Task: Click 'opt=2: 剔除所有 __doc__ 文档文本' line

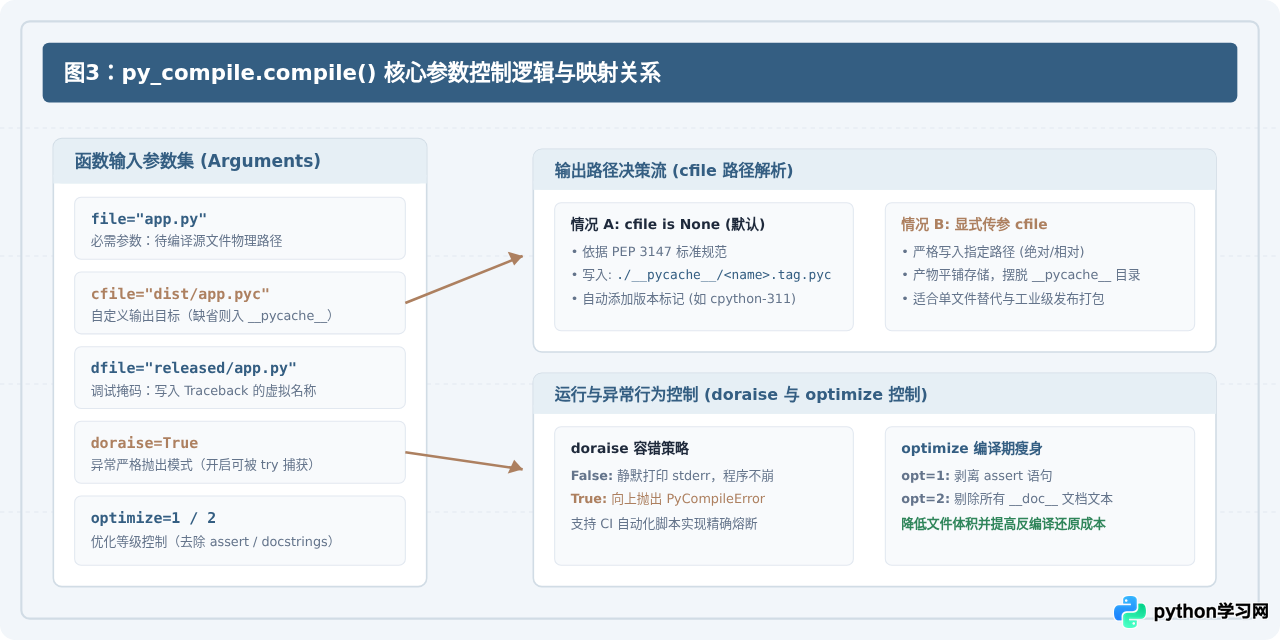Action: click(1007, 499)
